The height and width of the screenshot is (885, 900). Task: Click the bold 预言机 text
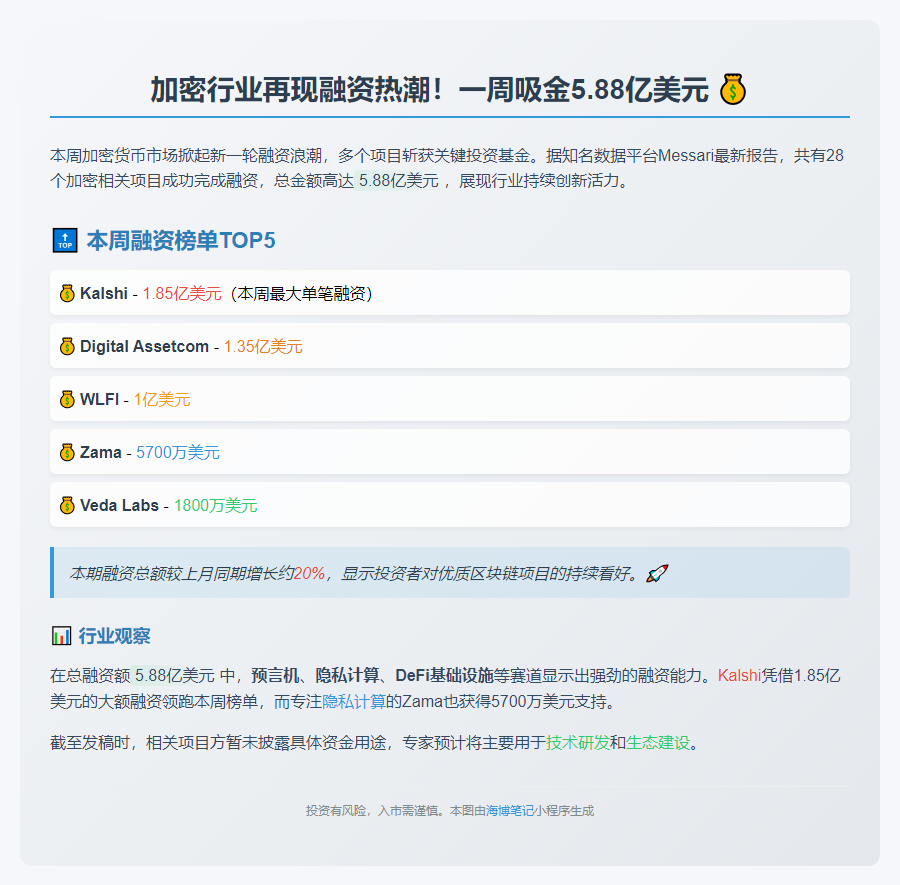click(x=276, y=676)
